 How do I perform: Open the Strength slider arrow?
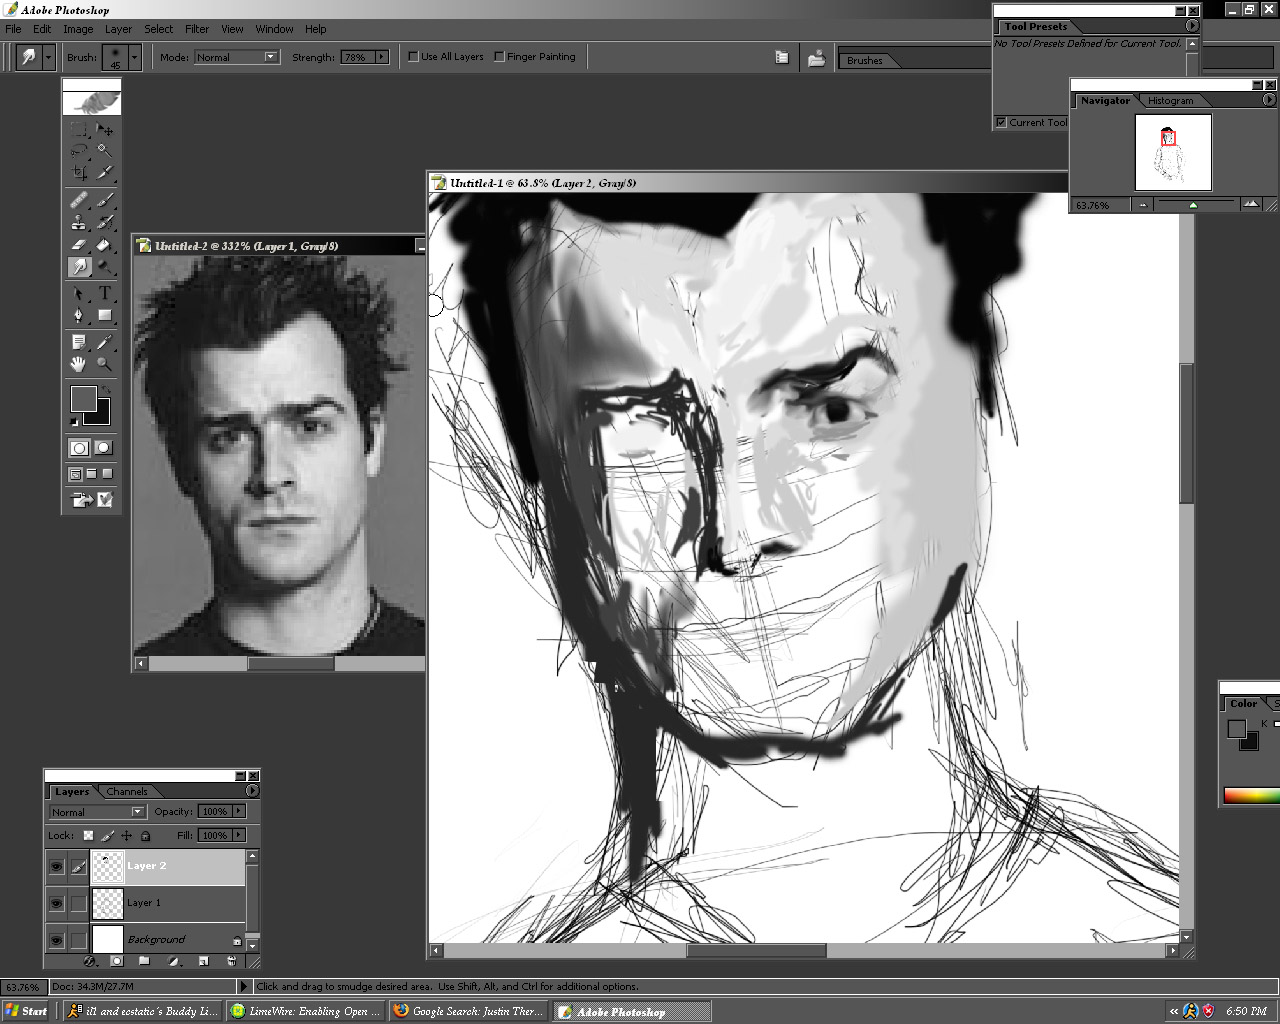point(381,57)
